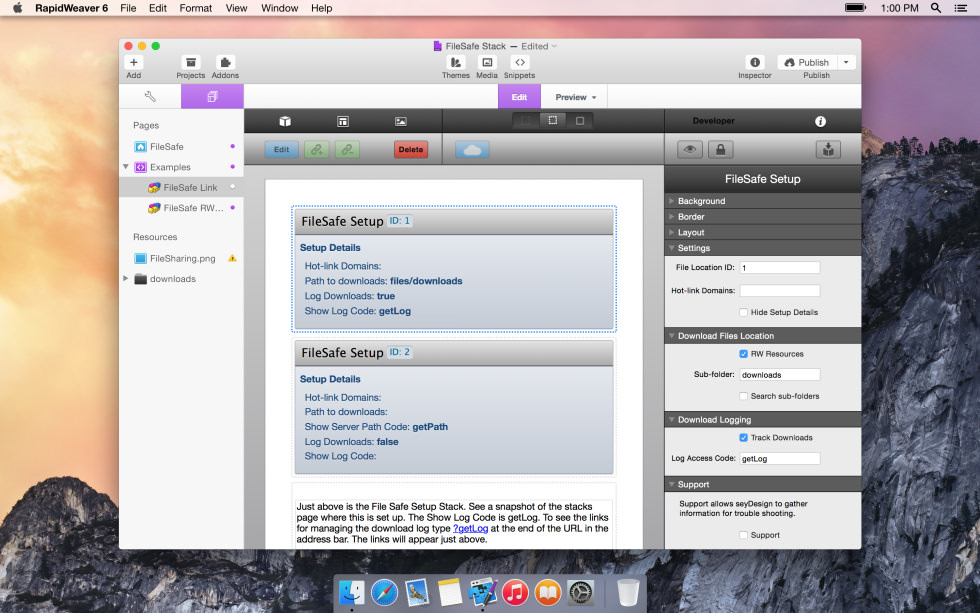This screenshot has width=980, height=613.
Task: Switch to Edit mode tab
Action: (x=519, y=97)
